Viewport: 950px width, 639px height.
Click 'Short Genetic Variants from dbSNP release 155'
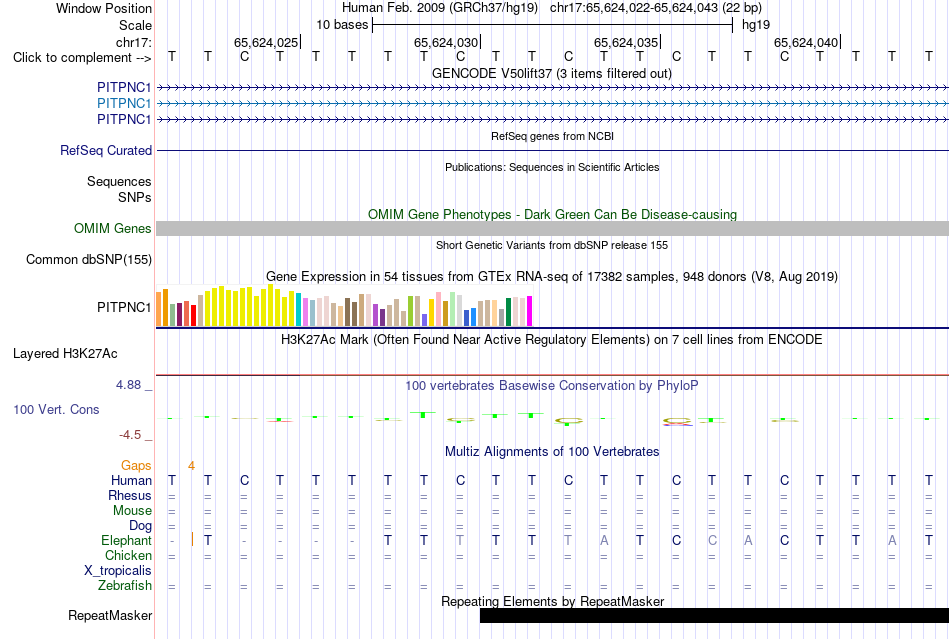(x=552, y=245)
